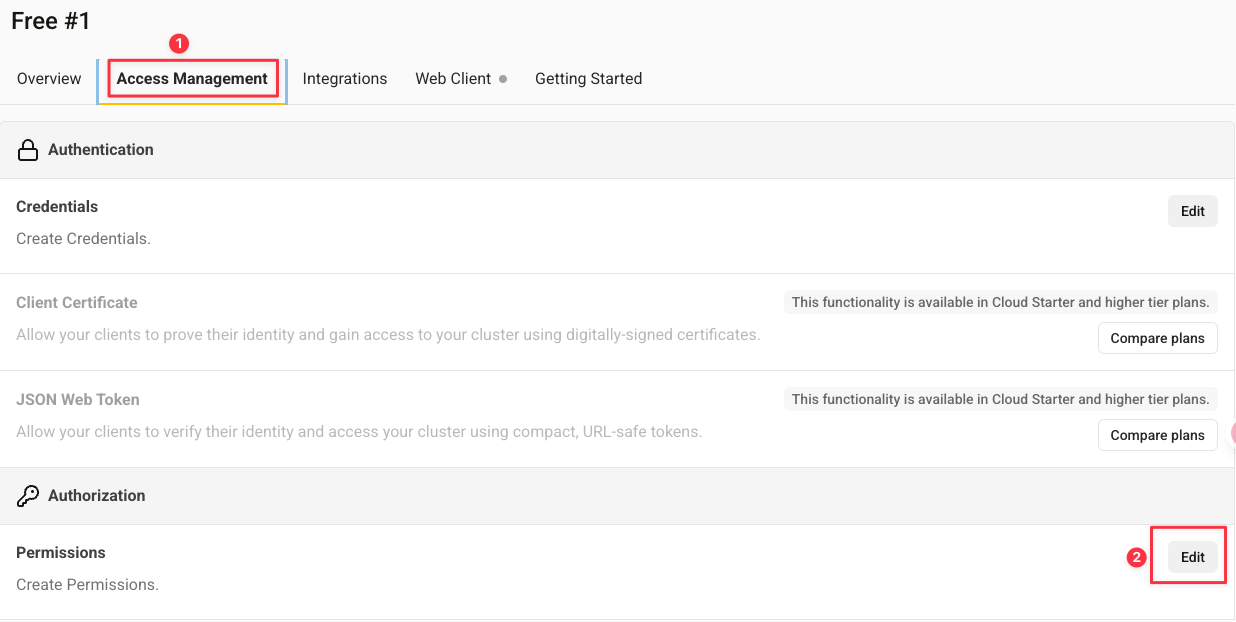Edit the Credentials settings
The image size is (1236, 622).
1192,211
